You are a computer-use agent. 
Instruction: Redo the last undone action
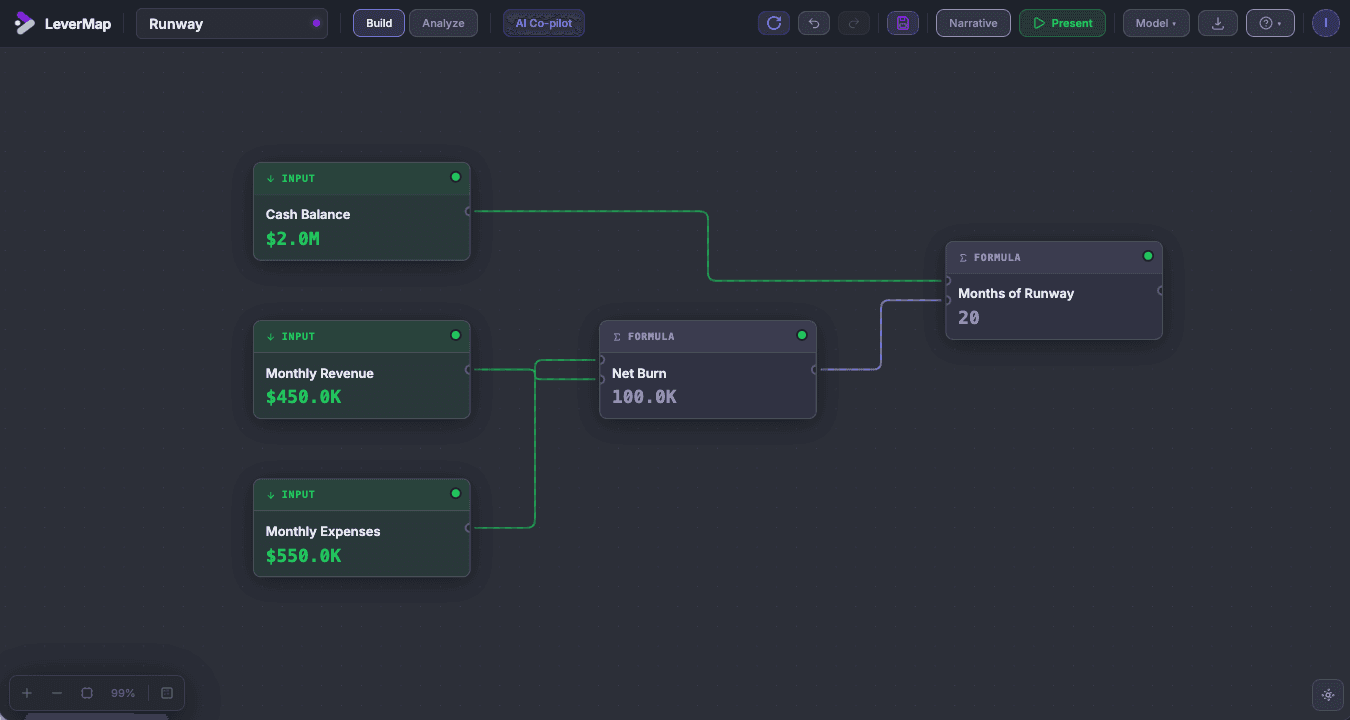click(x=854, y=22)
